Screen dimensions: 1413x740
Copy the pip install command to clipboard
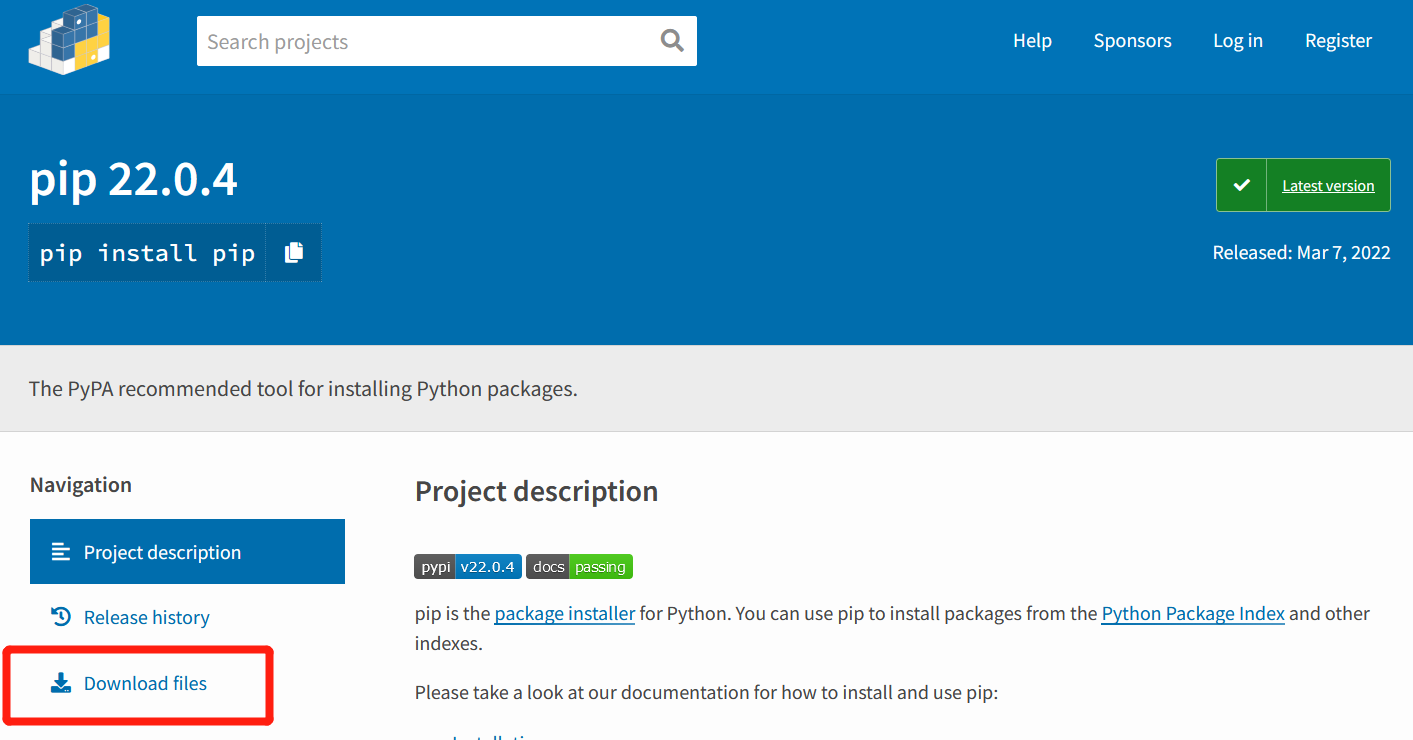click(293, 253)
